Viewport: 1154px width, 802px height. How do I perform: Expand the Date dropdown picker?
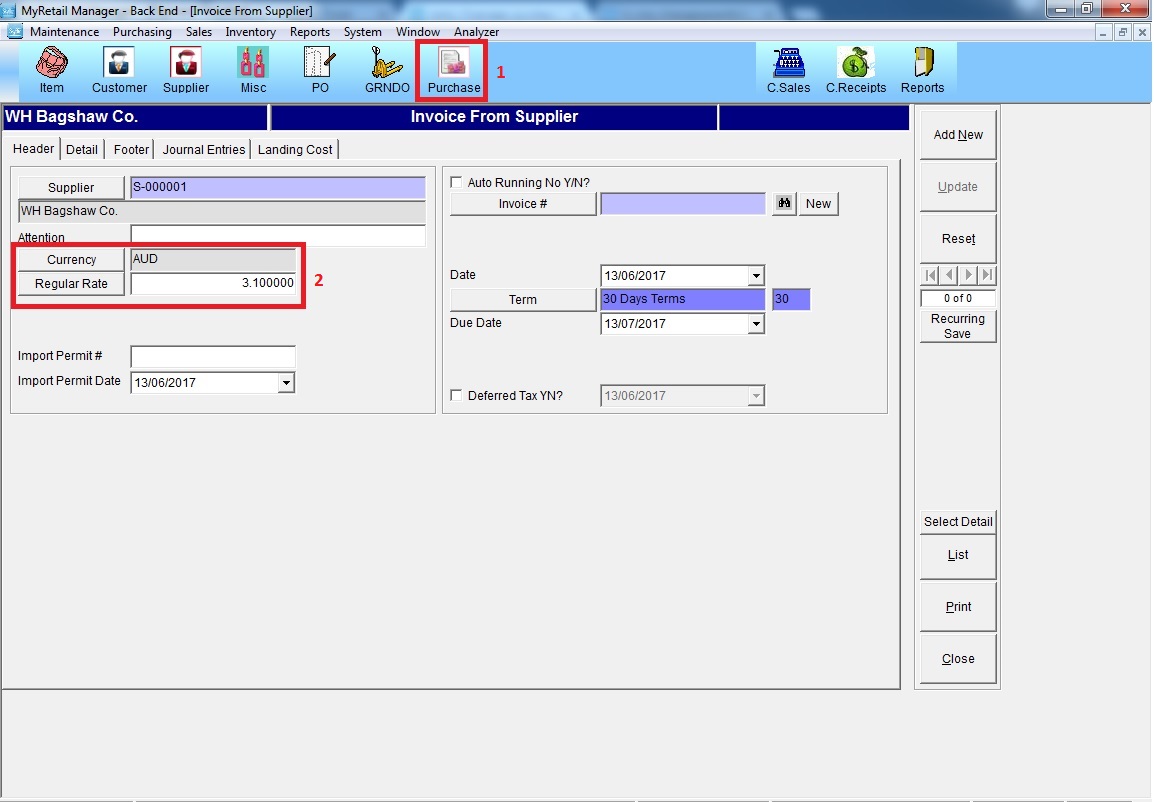pos(756,276)
